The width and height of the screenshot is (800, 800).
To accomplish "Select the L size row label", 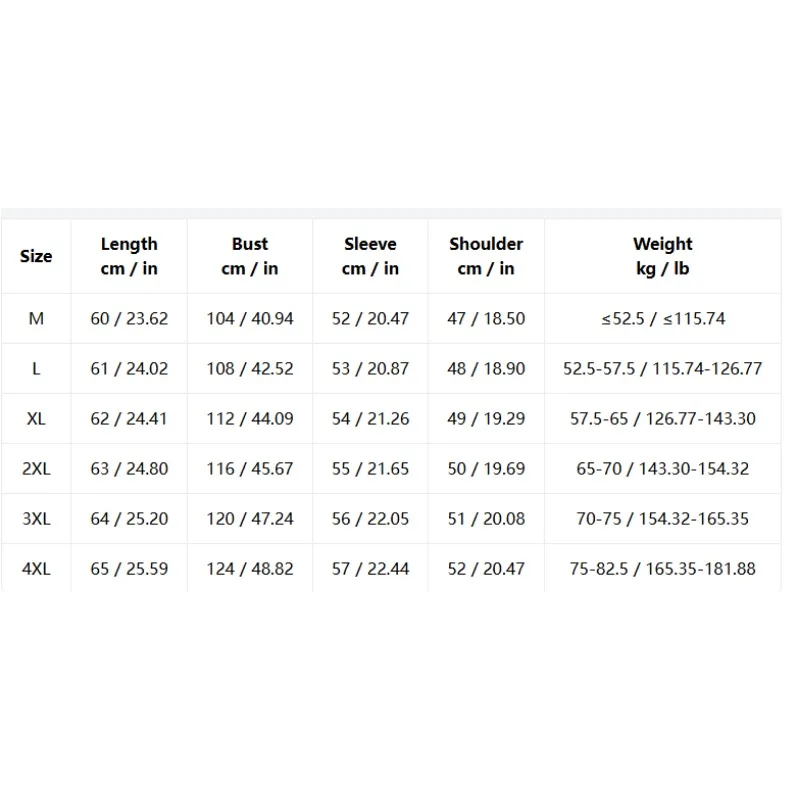I will (x=36, y=369).
